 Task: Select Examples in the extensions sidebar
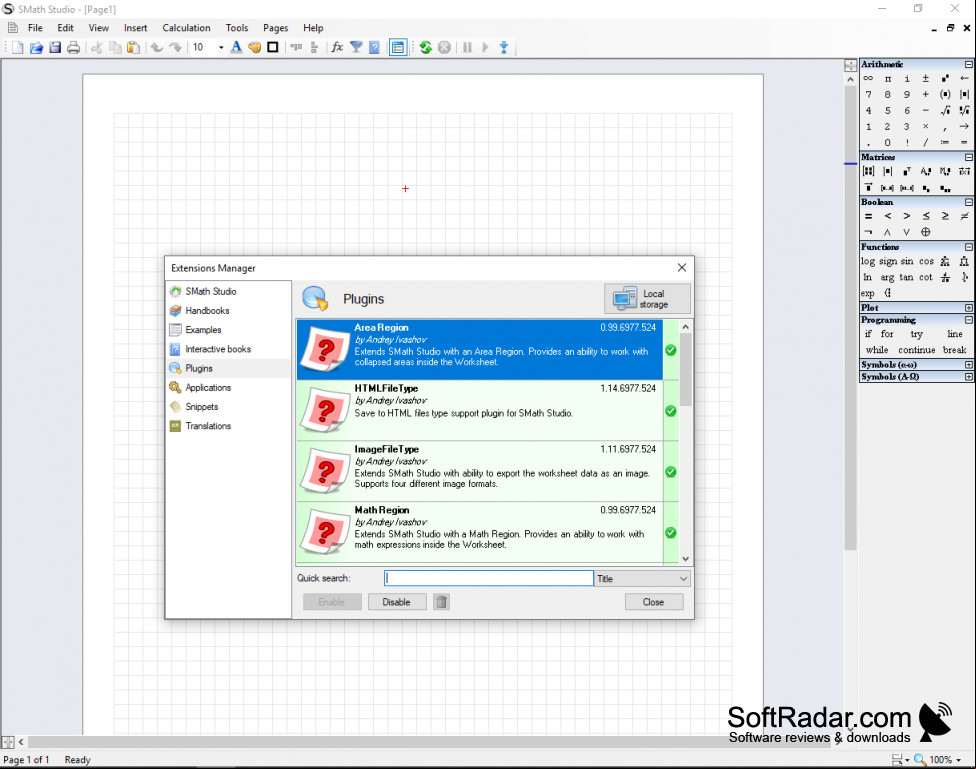click(x=203, y=330)
